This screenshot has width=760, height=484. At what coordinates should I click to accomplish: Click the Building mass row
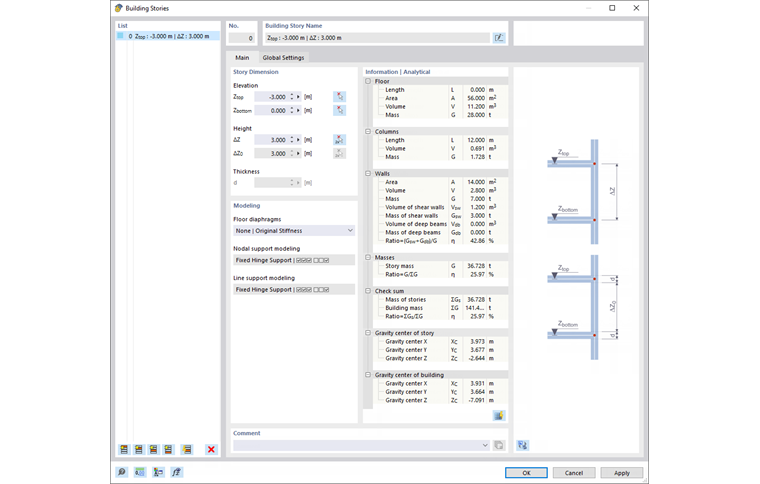point(441,308)
